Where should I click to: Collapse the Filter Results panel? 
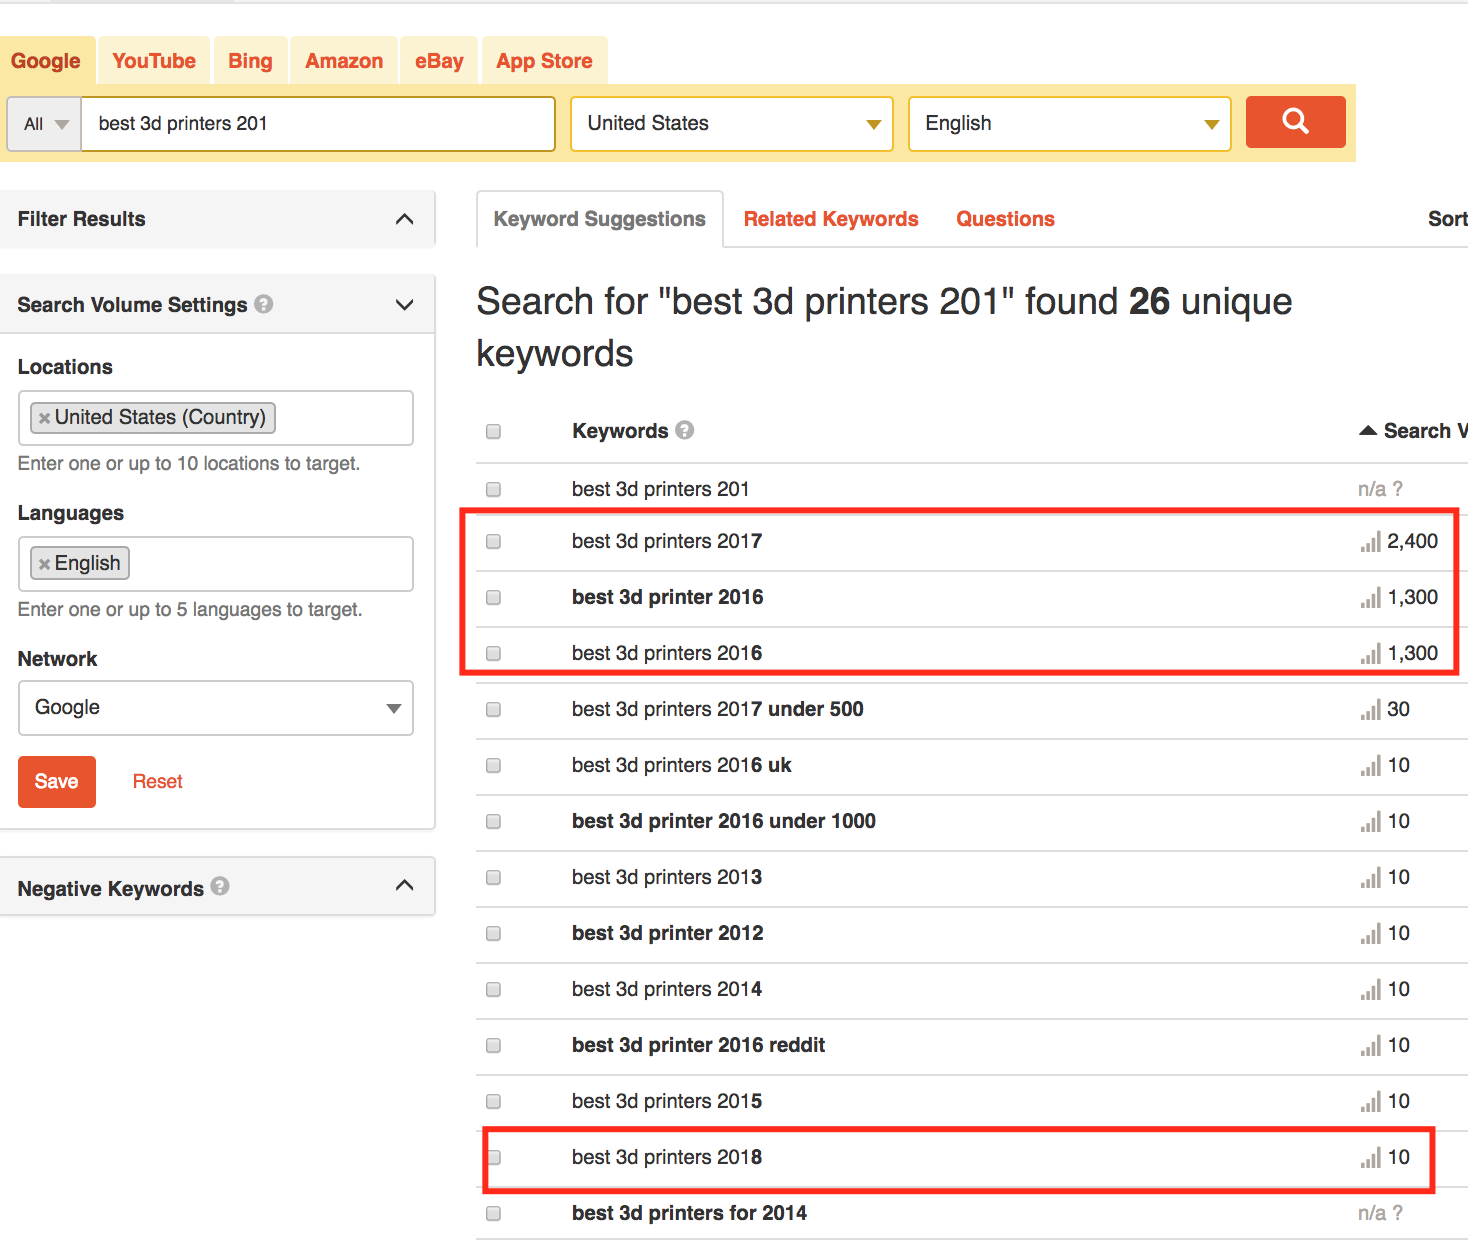[404, 219]
